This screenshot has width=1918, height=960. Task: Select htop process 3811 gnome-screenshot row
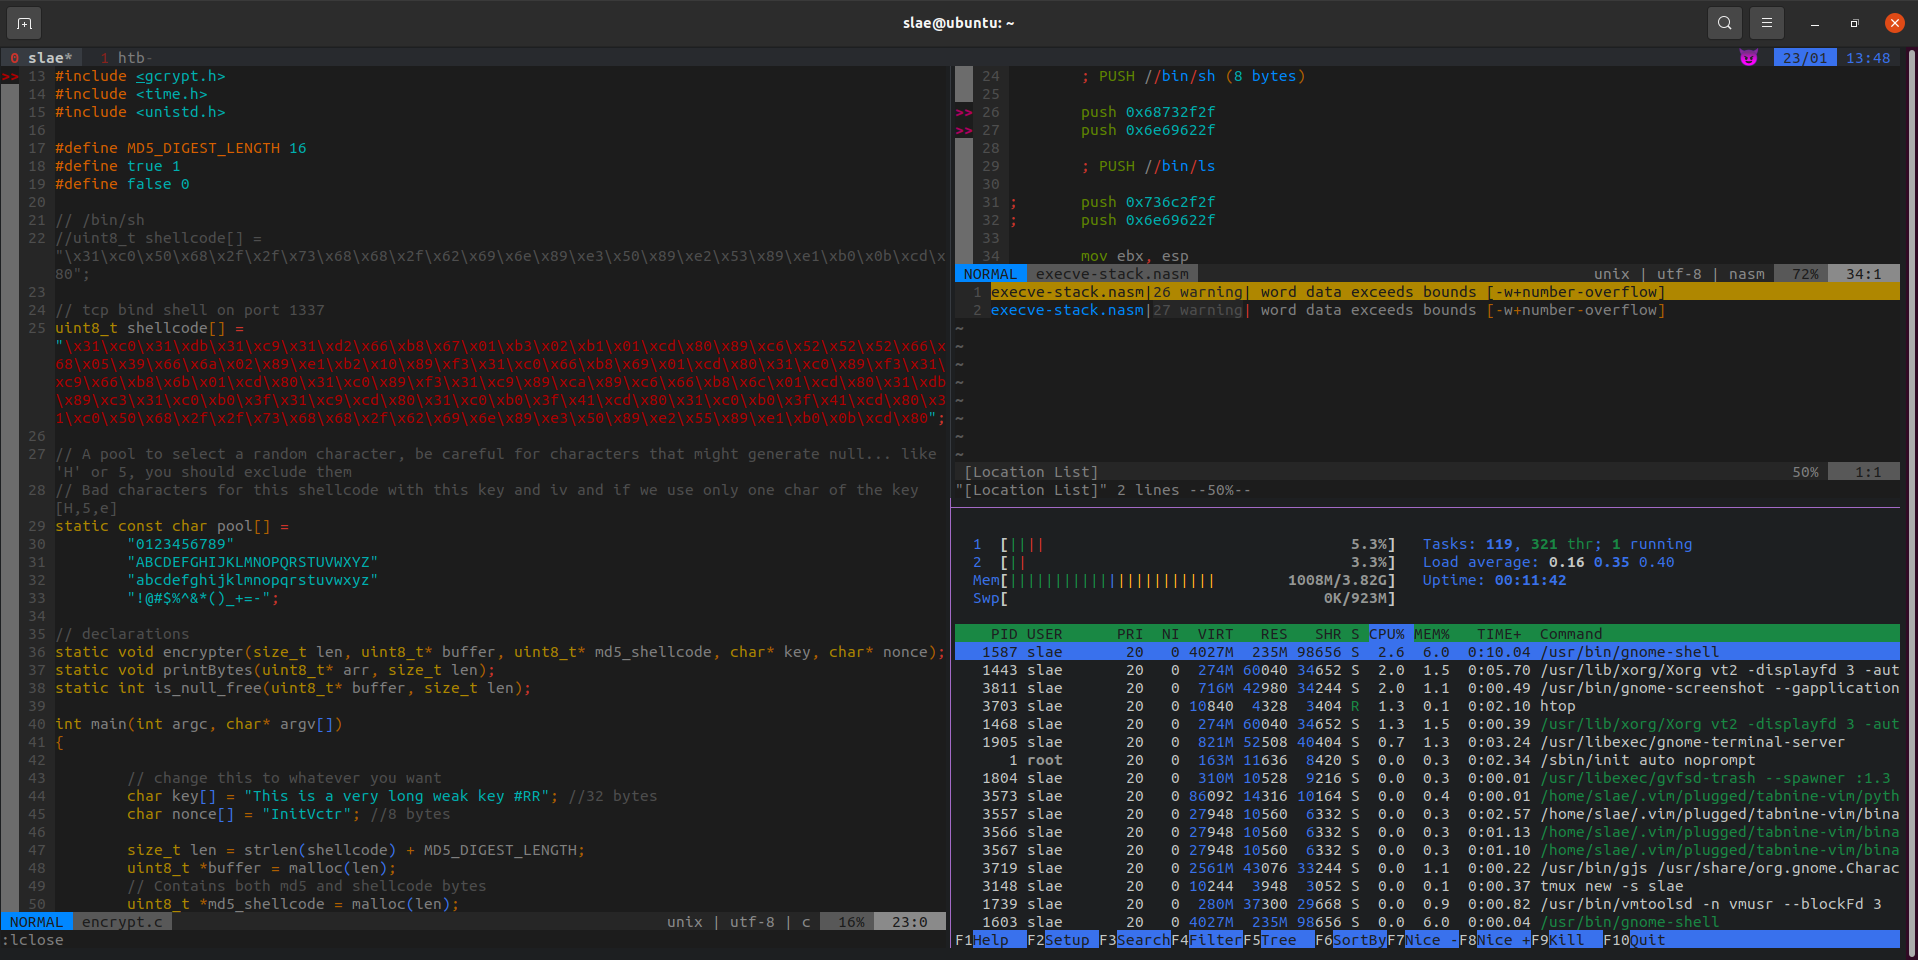[1427, 688]
